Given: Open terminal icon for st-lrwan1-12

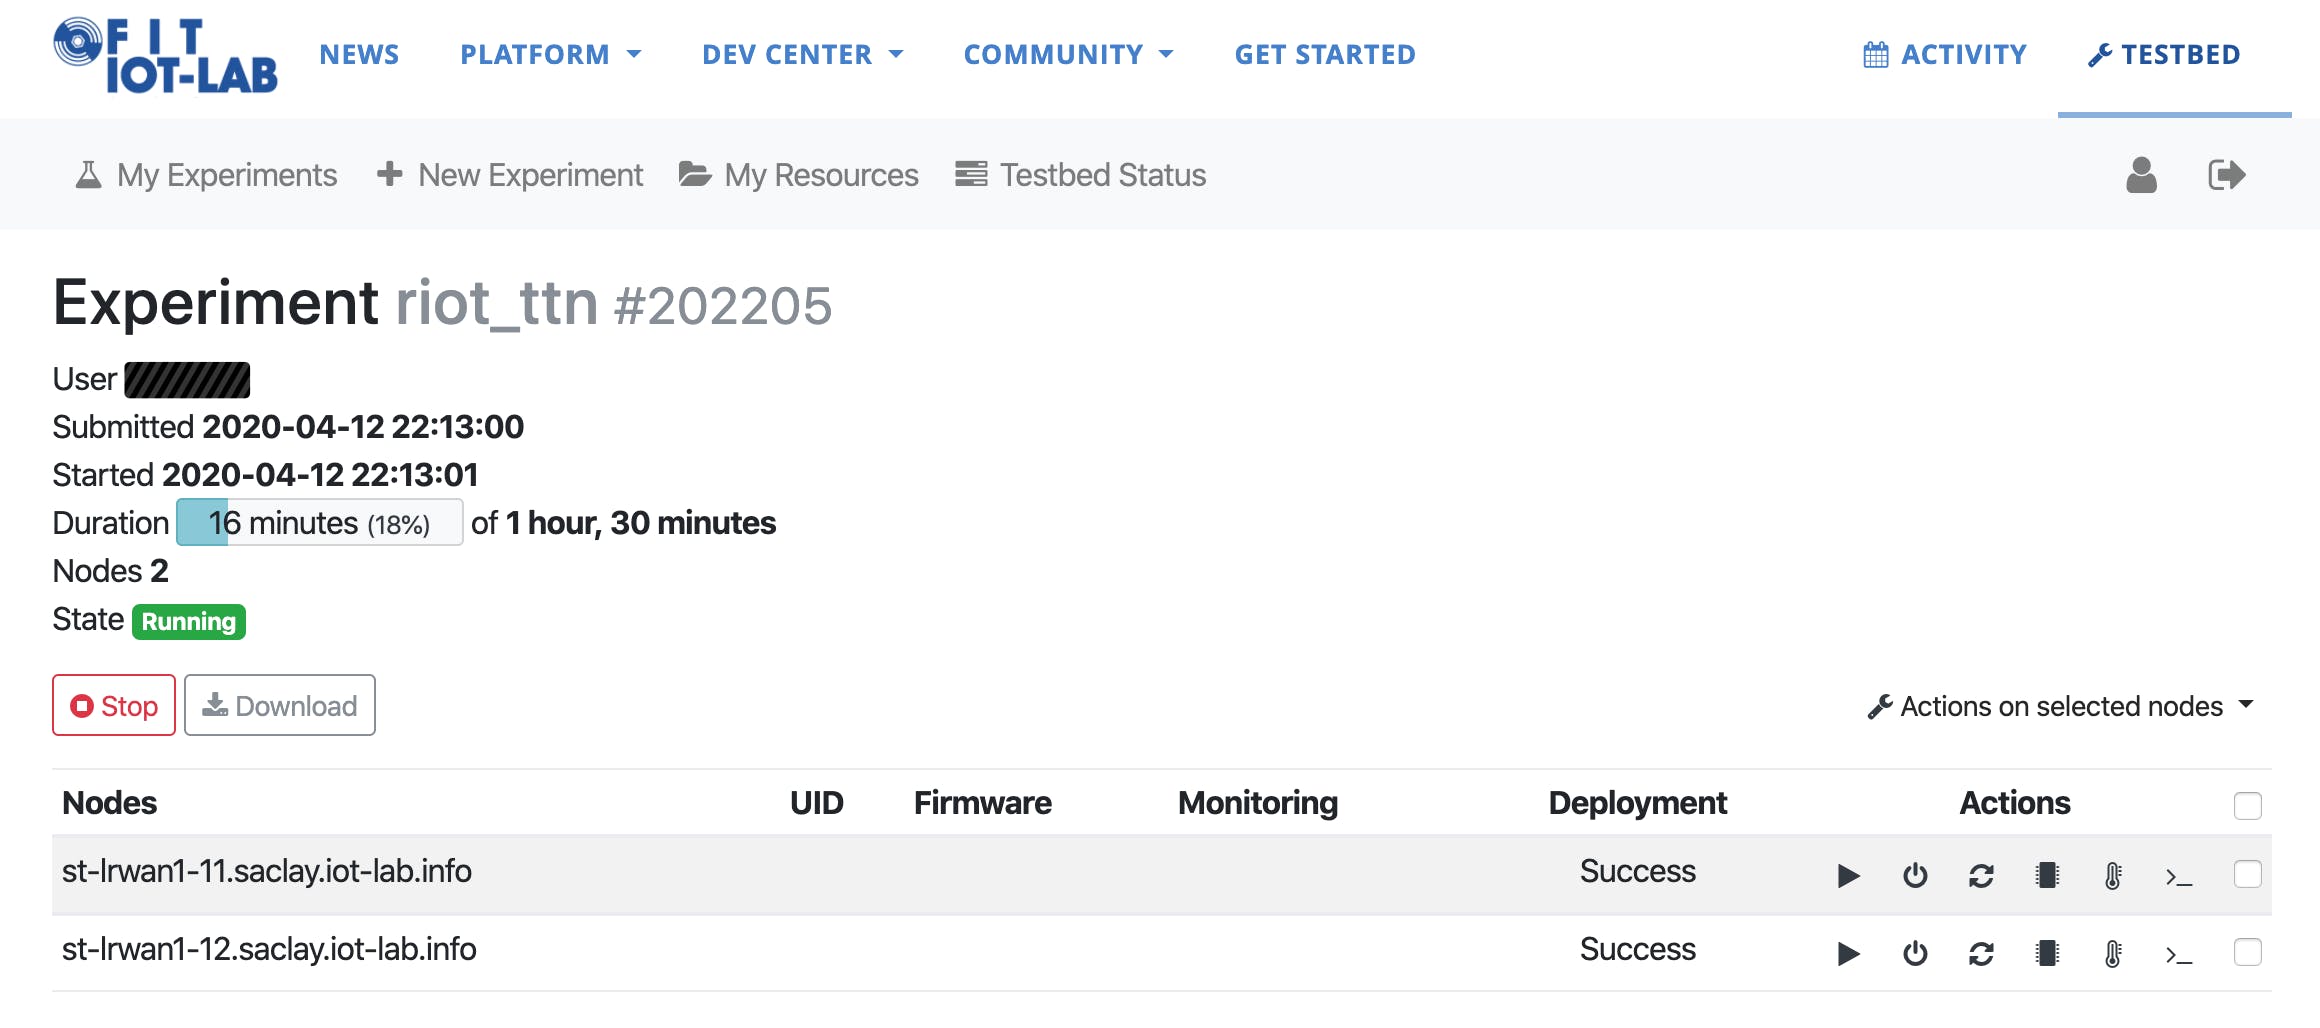Looking at the screenshot, I should [x=2179, y=956].
